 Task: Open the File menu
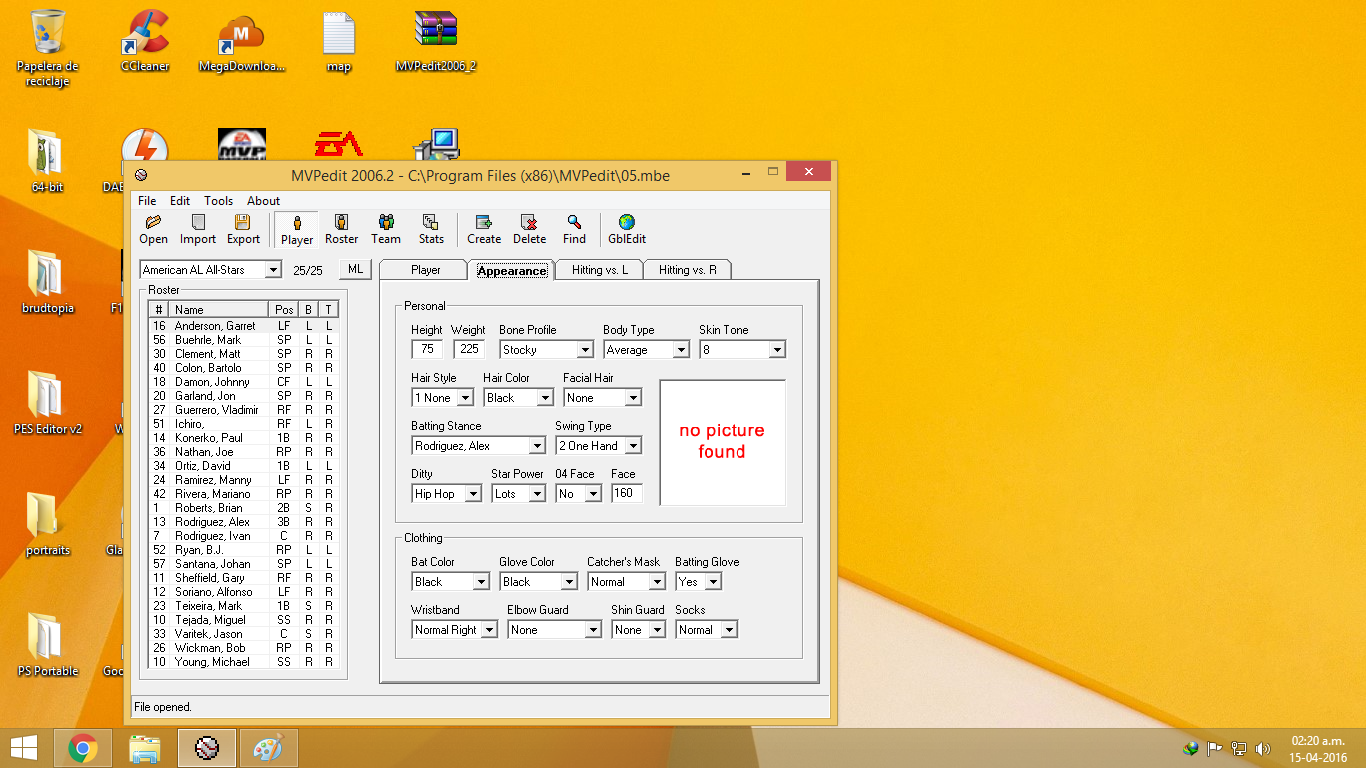pyautogui.click(x=147, y=201)
